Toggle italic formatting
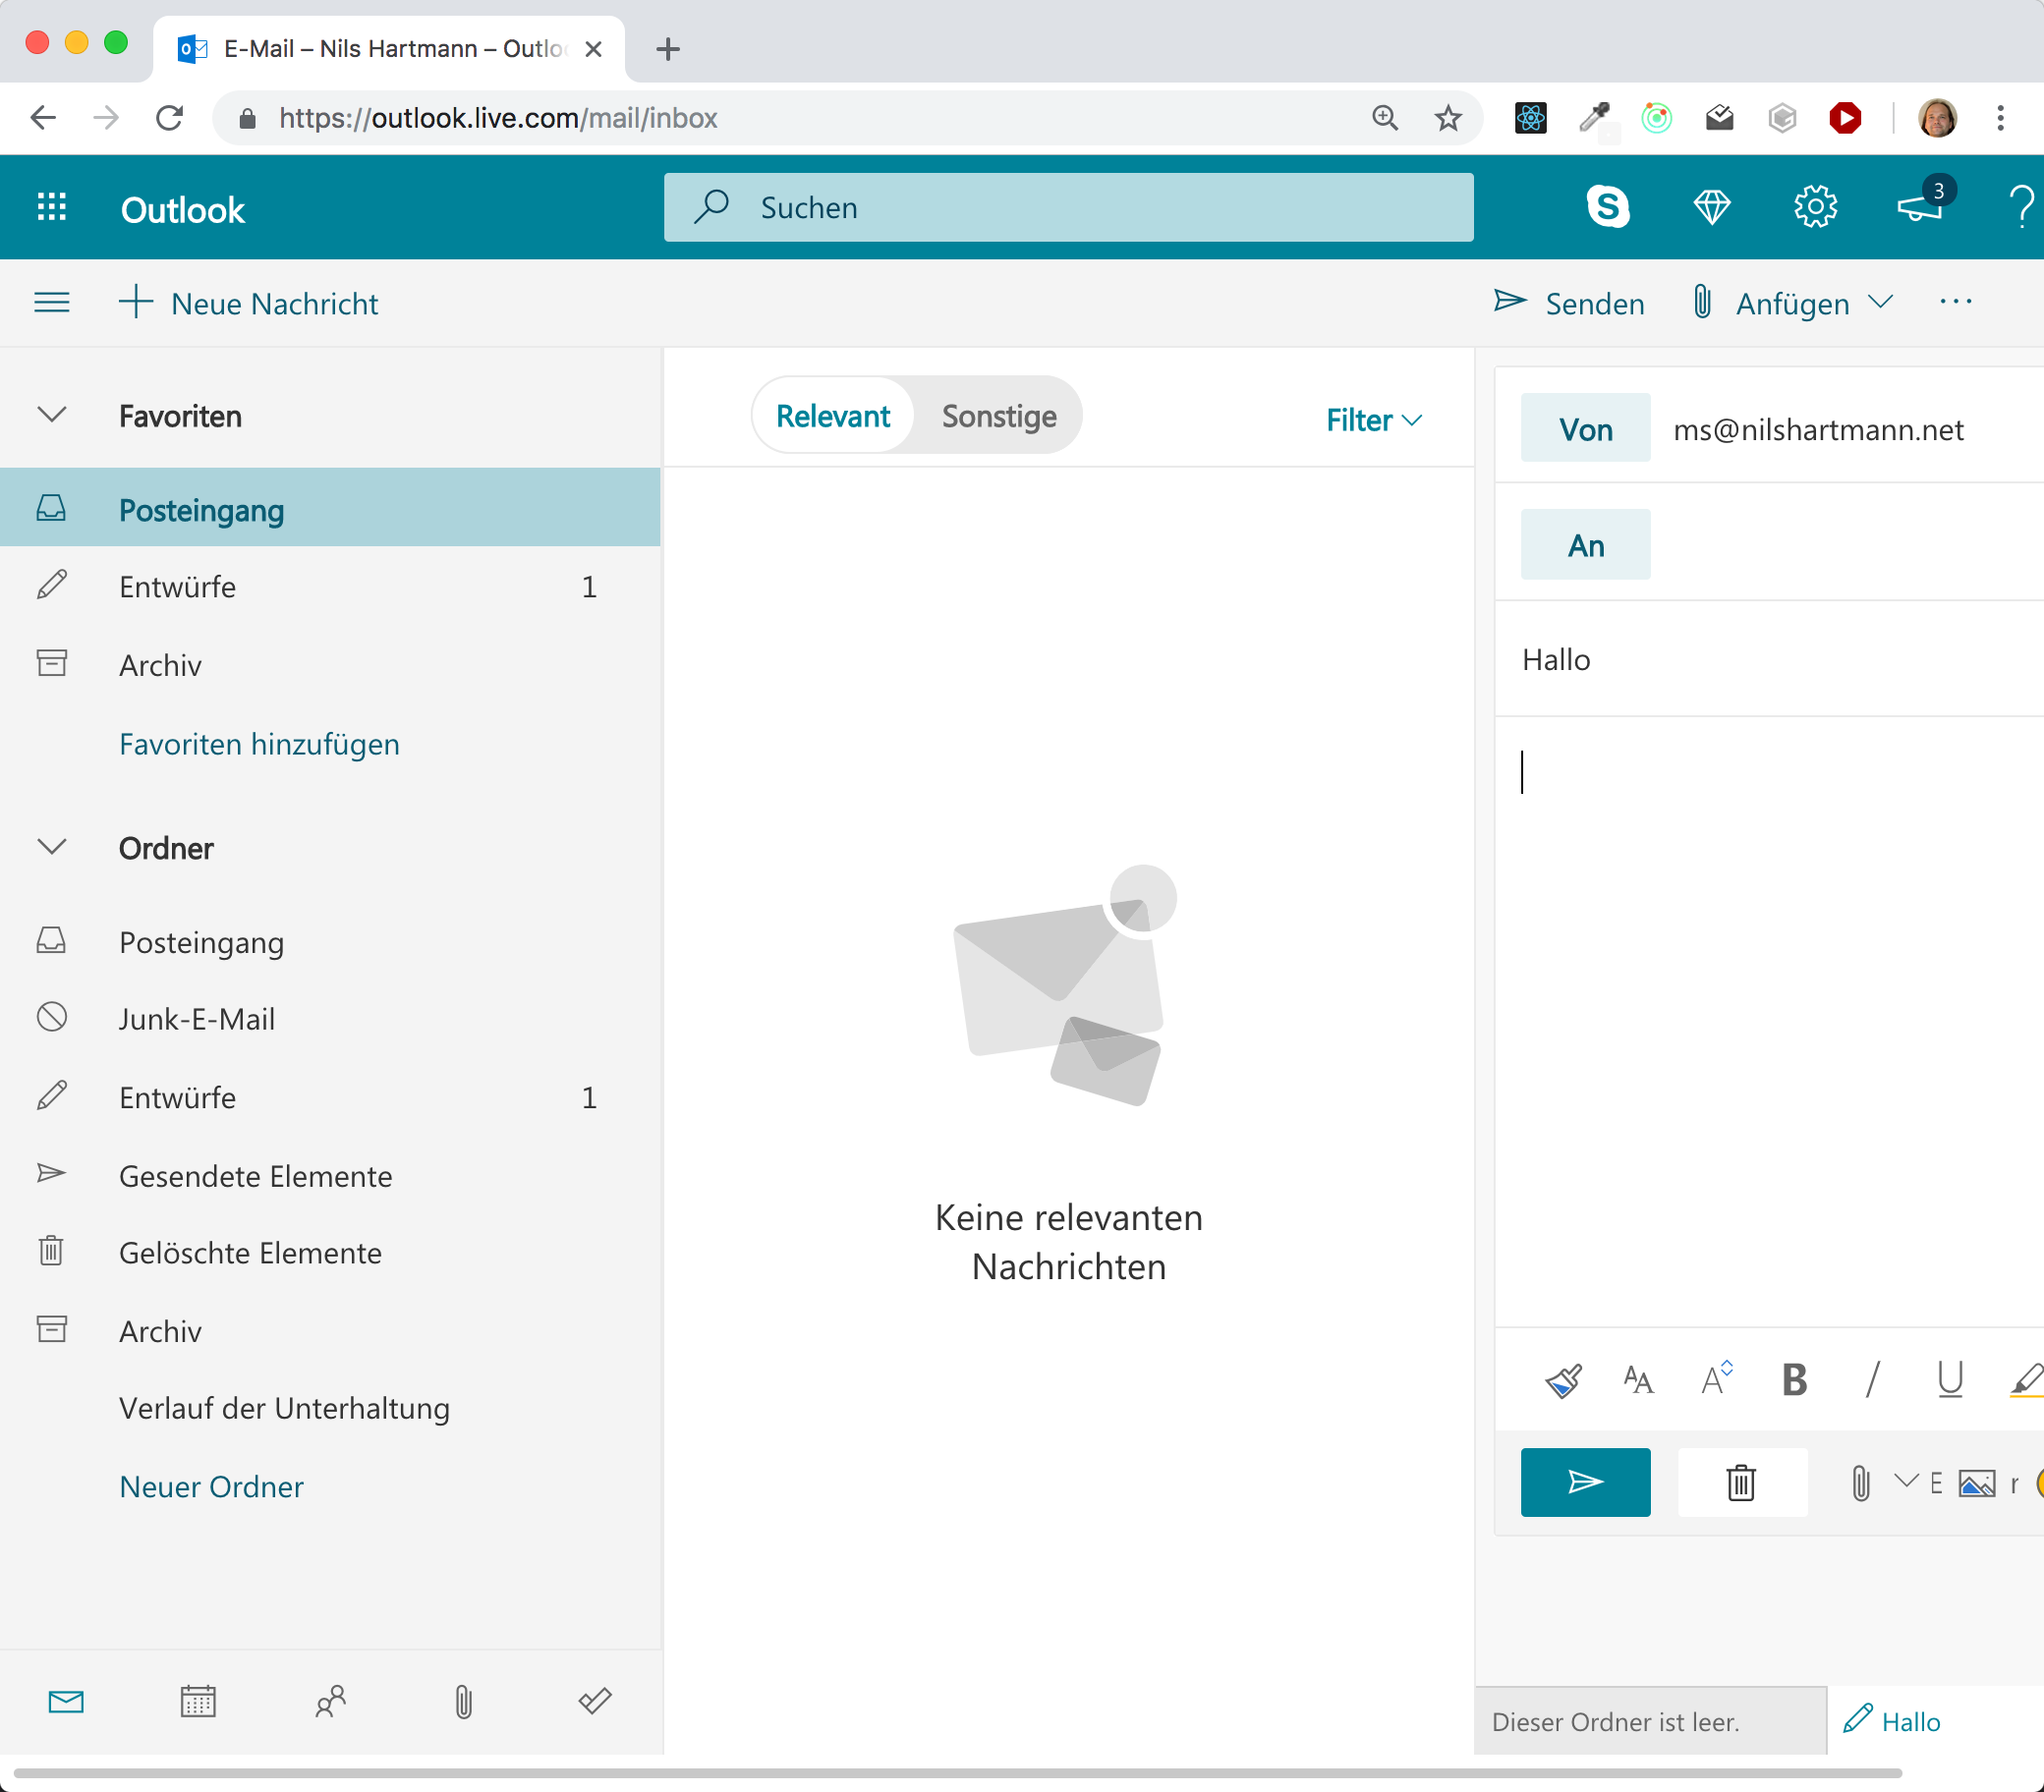Viewport: 2044px width, 1792px height. [x=1873, y=1380]
